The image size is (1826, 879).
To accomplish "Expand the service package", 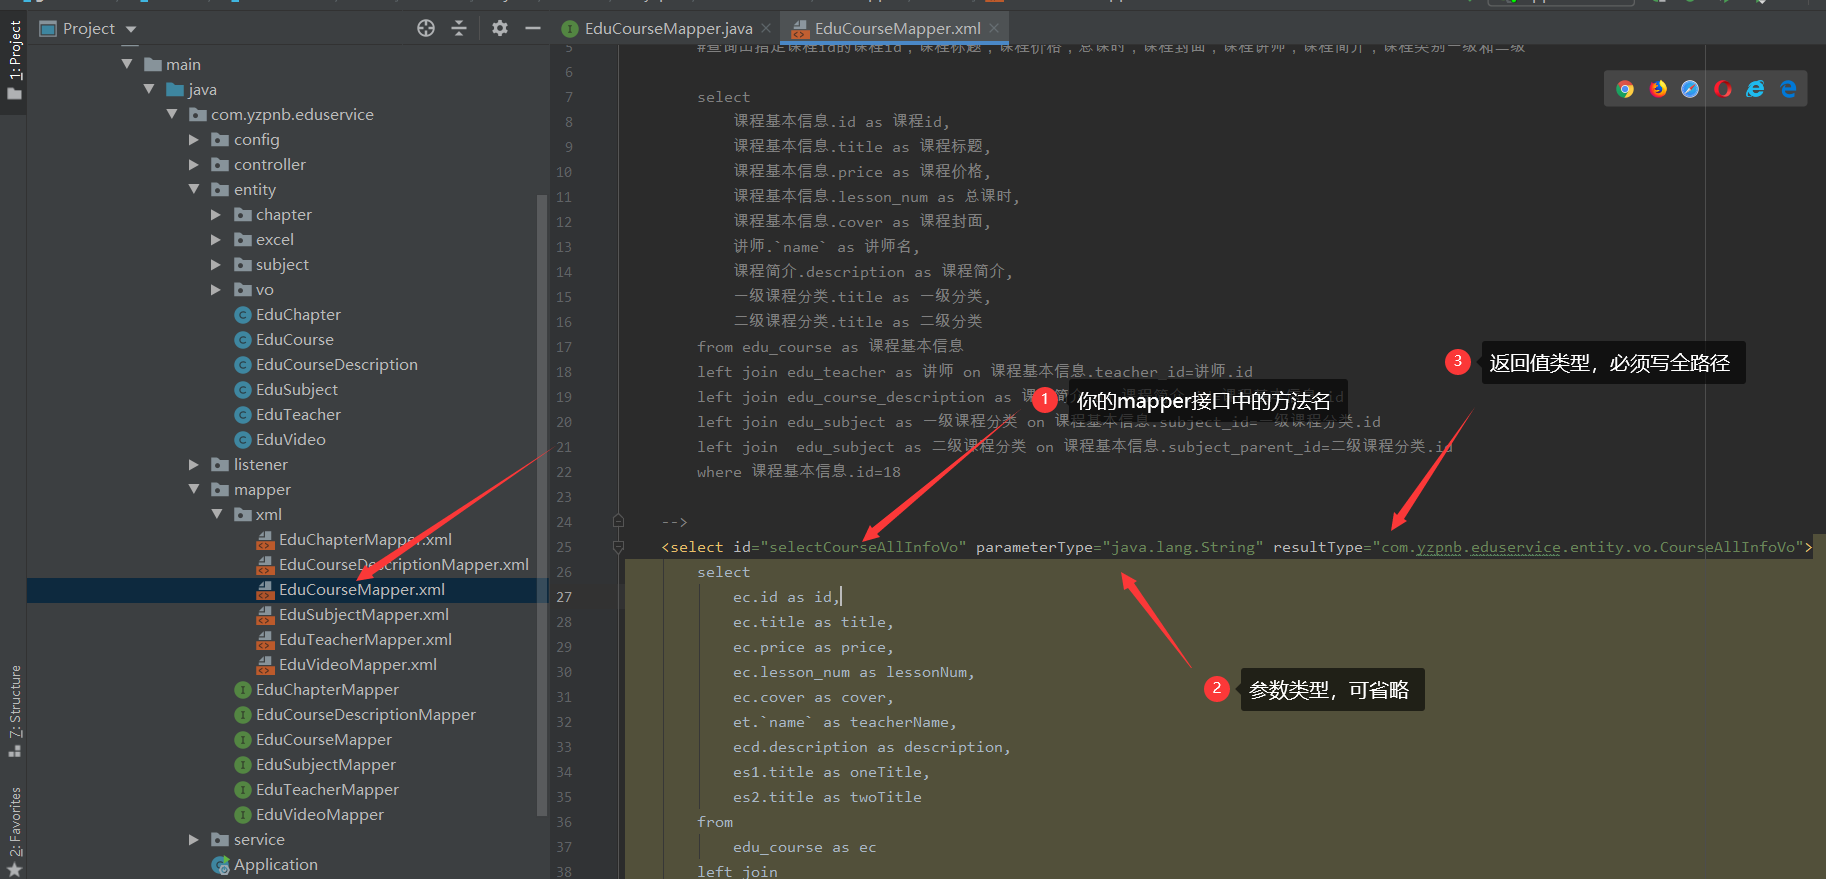I will [x=194, y=839].
